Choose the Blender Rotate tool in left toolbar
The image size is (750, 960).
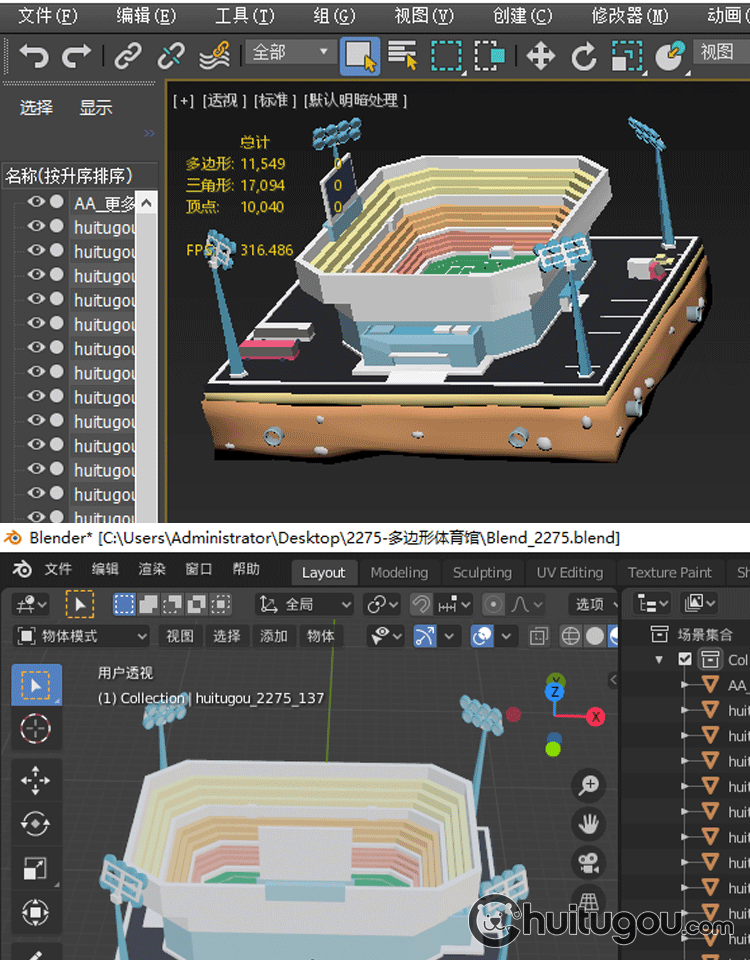(35, 823)
